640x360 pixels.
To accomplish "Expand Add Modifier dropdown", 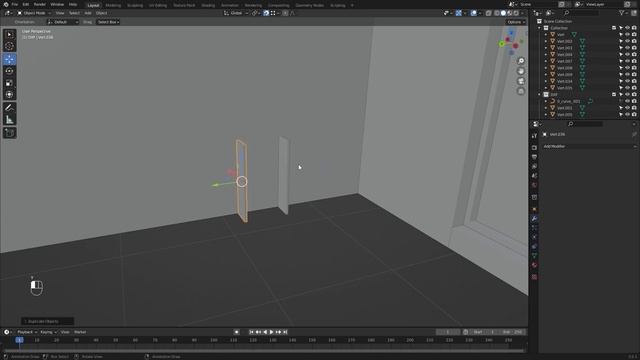I will tap(589, 146).
